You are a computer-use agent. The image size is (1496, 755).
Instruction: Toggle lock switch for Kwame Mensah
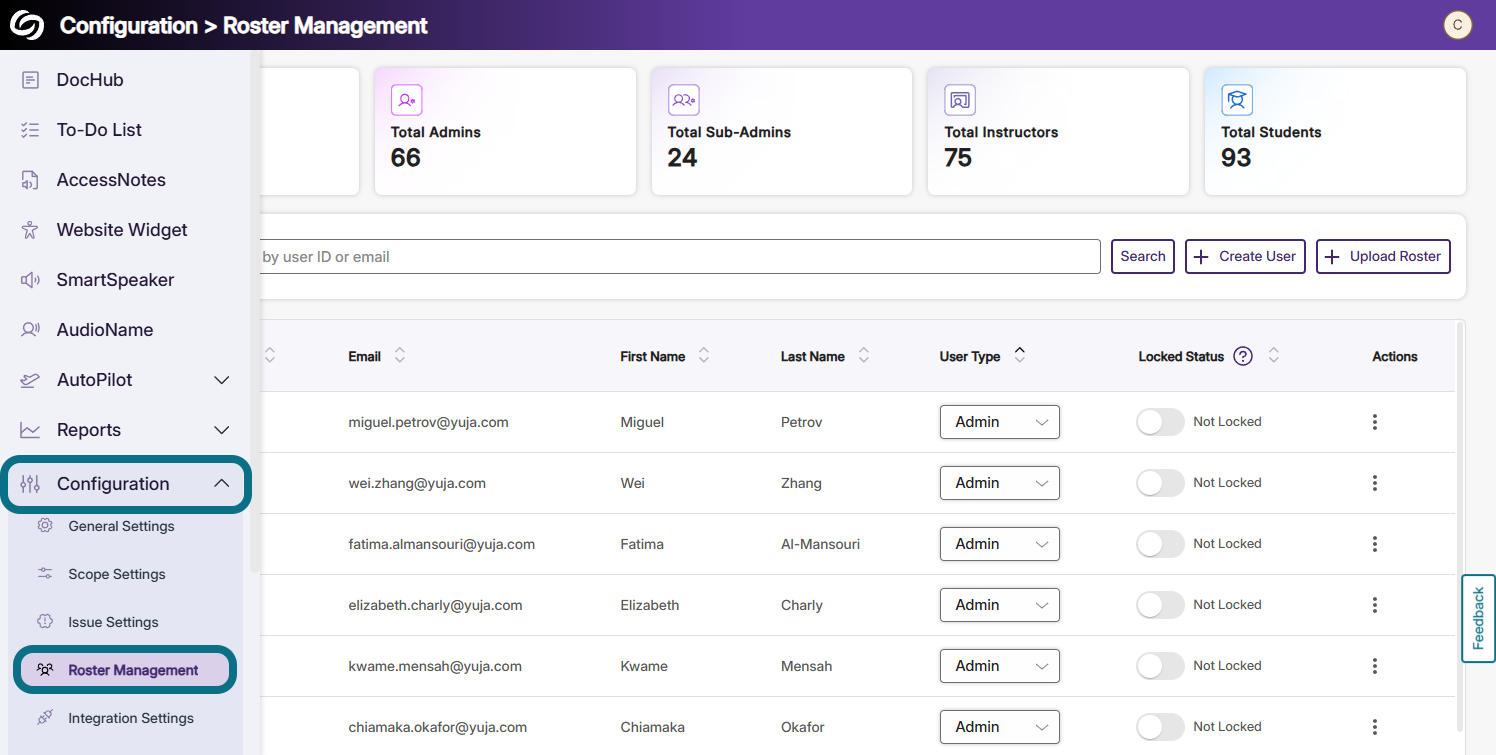pyautogui.click(x=1160, y=666)
